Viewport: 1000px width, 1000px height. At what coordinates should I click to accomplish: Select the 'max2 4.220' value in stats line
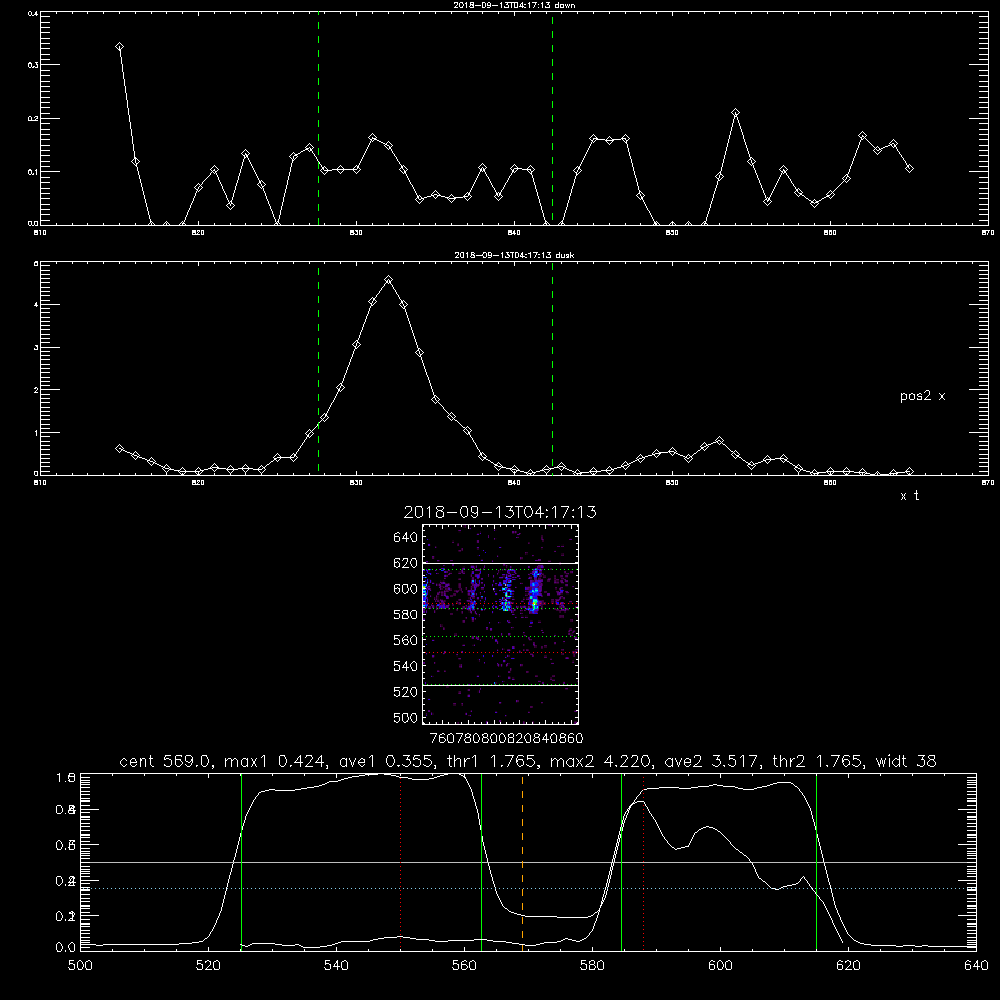(x=600, y=761)
